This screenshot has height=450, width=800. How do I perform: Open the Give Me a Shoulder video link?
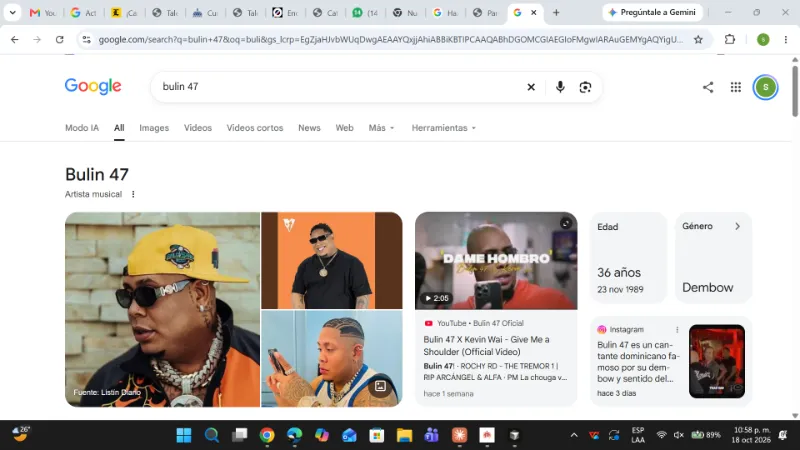[486, 345]
